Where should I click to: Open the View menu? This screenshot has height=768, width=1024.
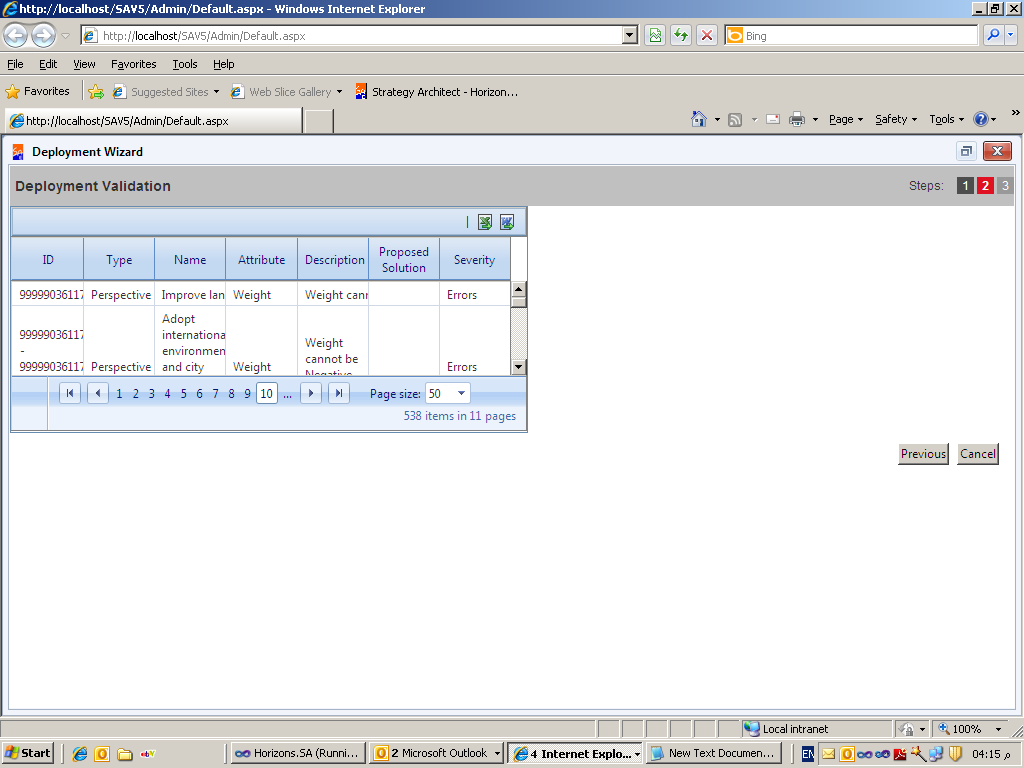pos(84,64)
